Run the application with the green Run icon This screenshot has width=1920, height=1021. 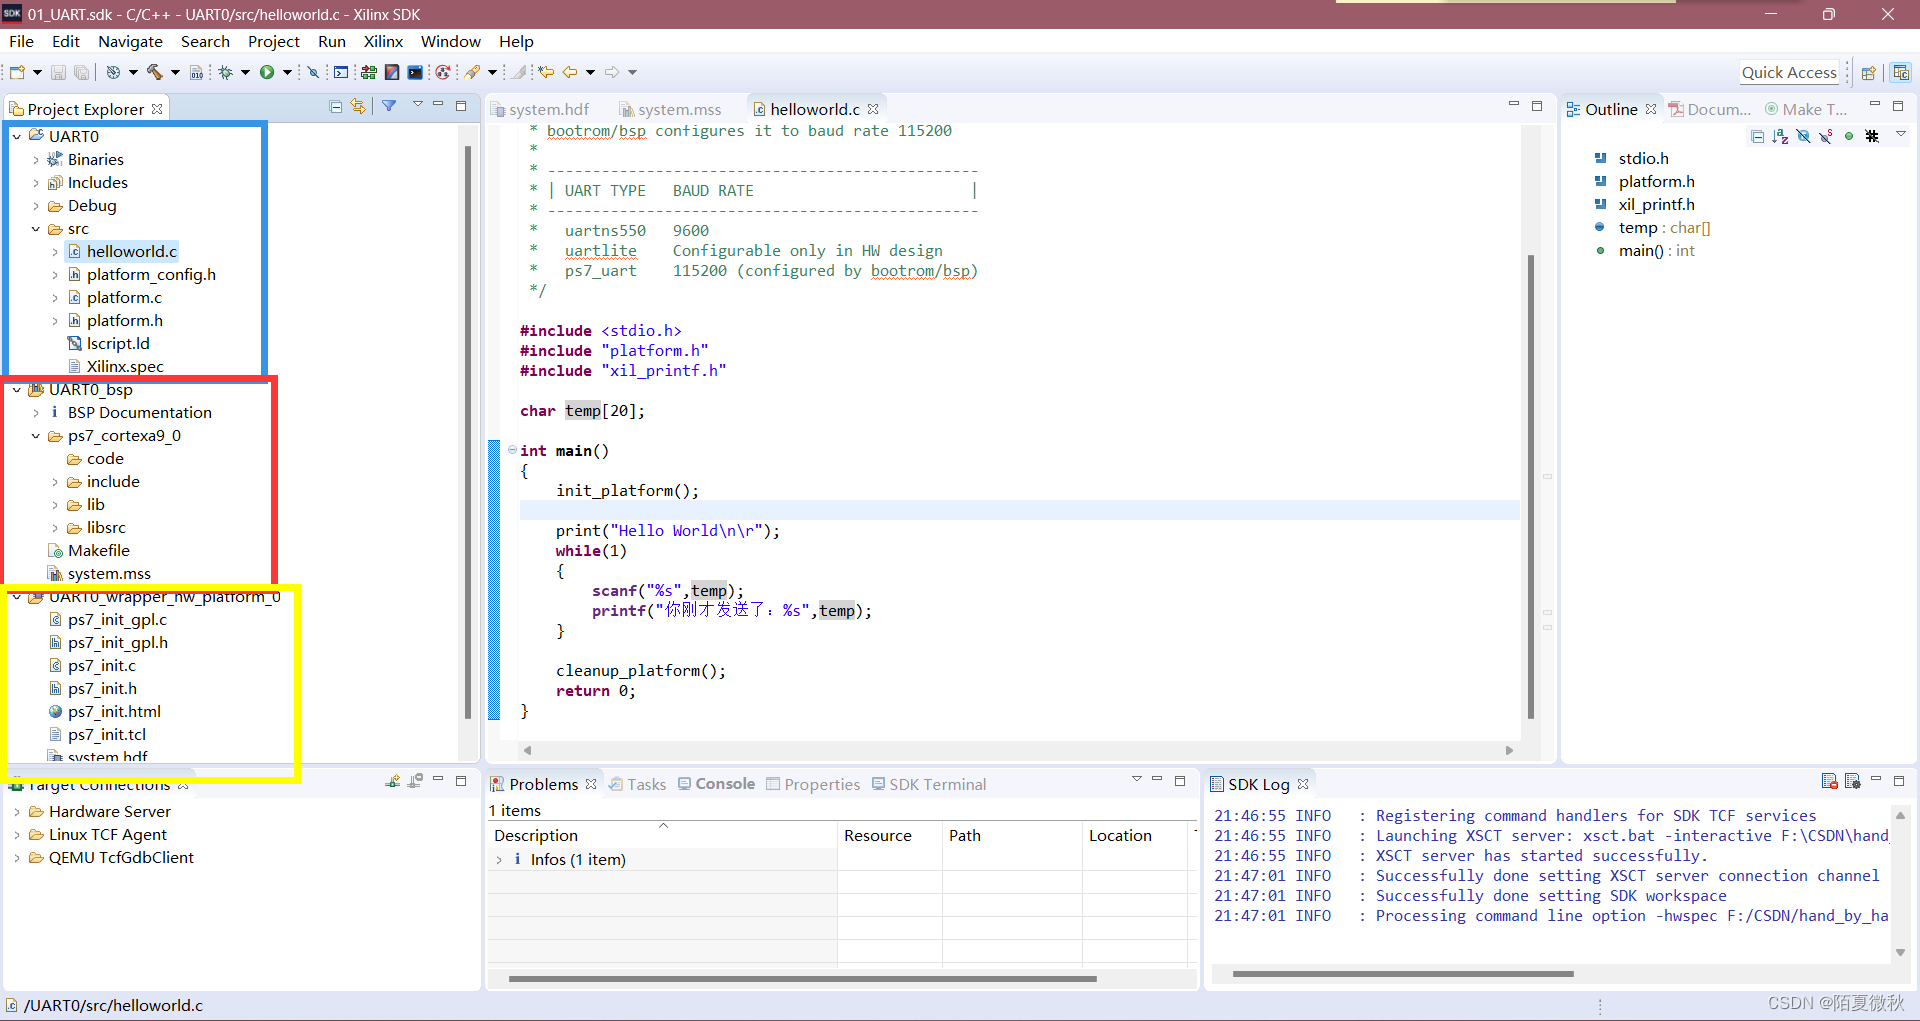click(x=268, y=71)
